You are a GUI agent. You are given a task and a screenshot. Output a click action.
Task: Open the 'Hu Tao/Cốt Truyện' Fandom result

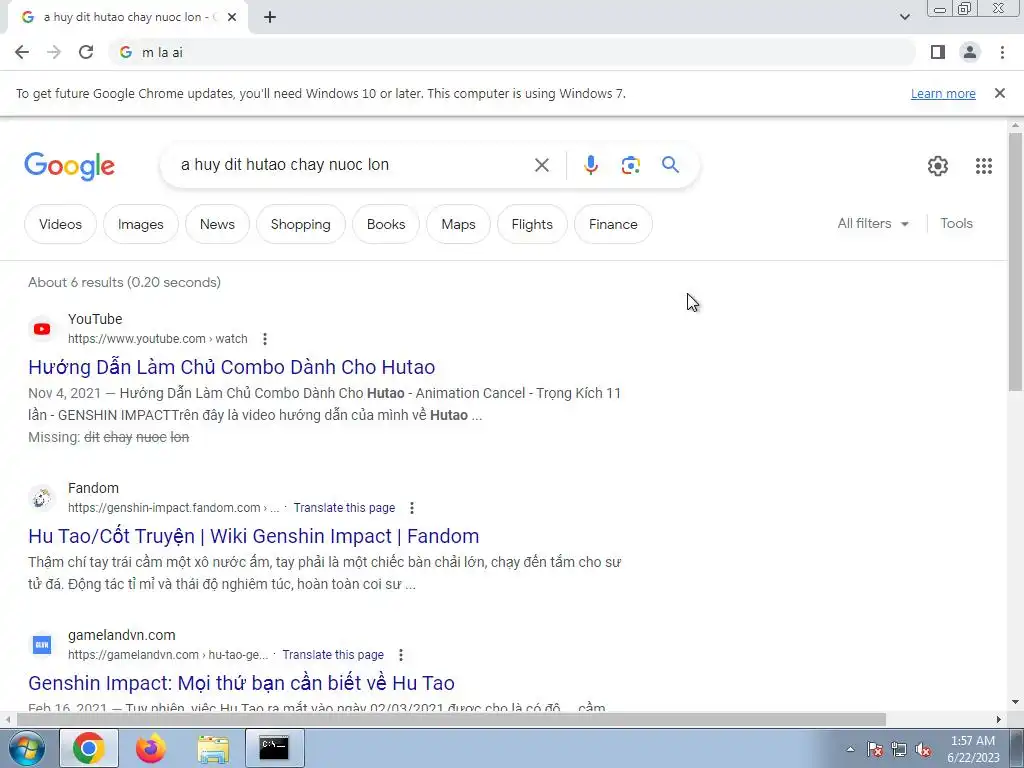coord(253,536)
